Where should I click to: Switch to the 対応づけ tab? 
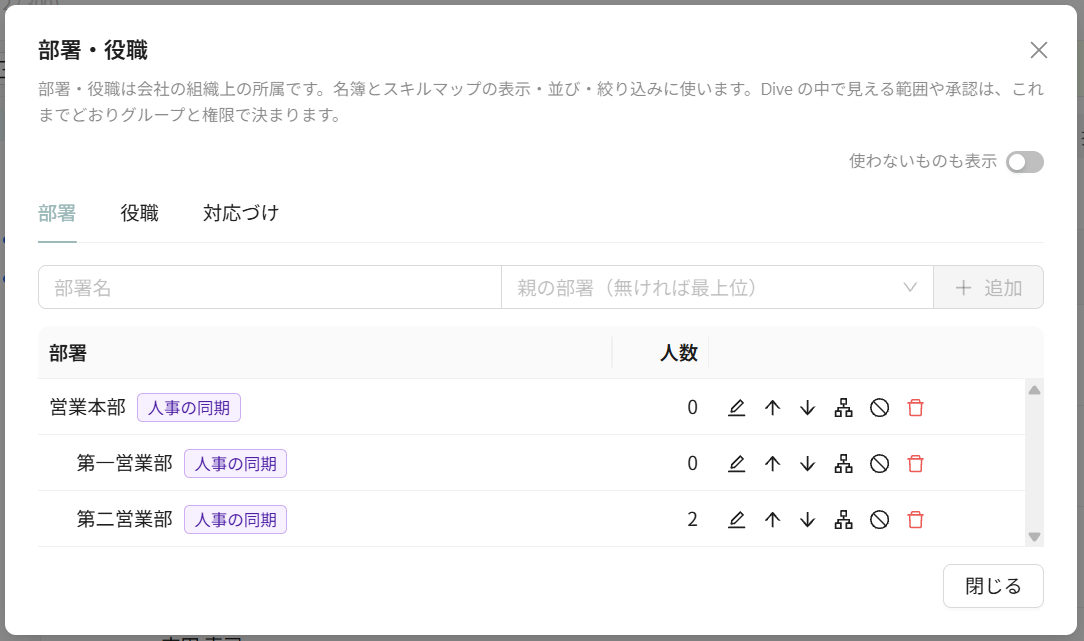tap(241, 213)
